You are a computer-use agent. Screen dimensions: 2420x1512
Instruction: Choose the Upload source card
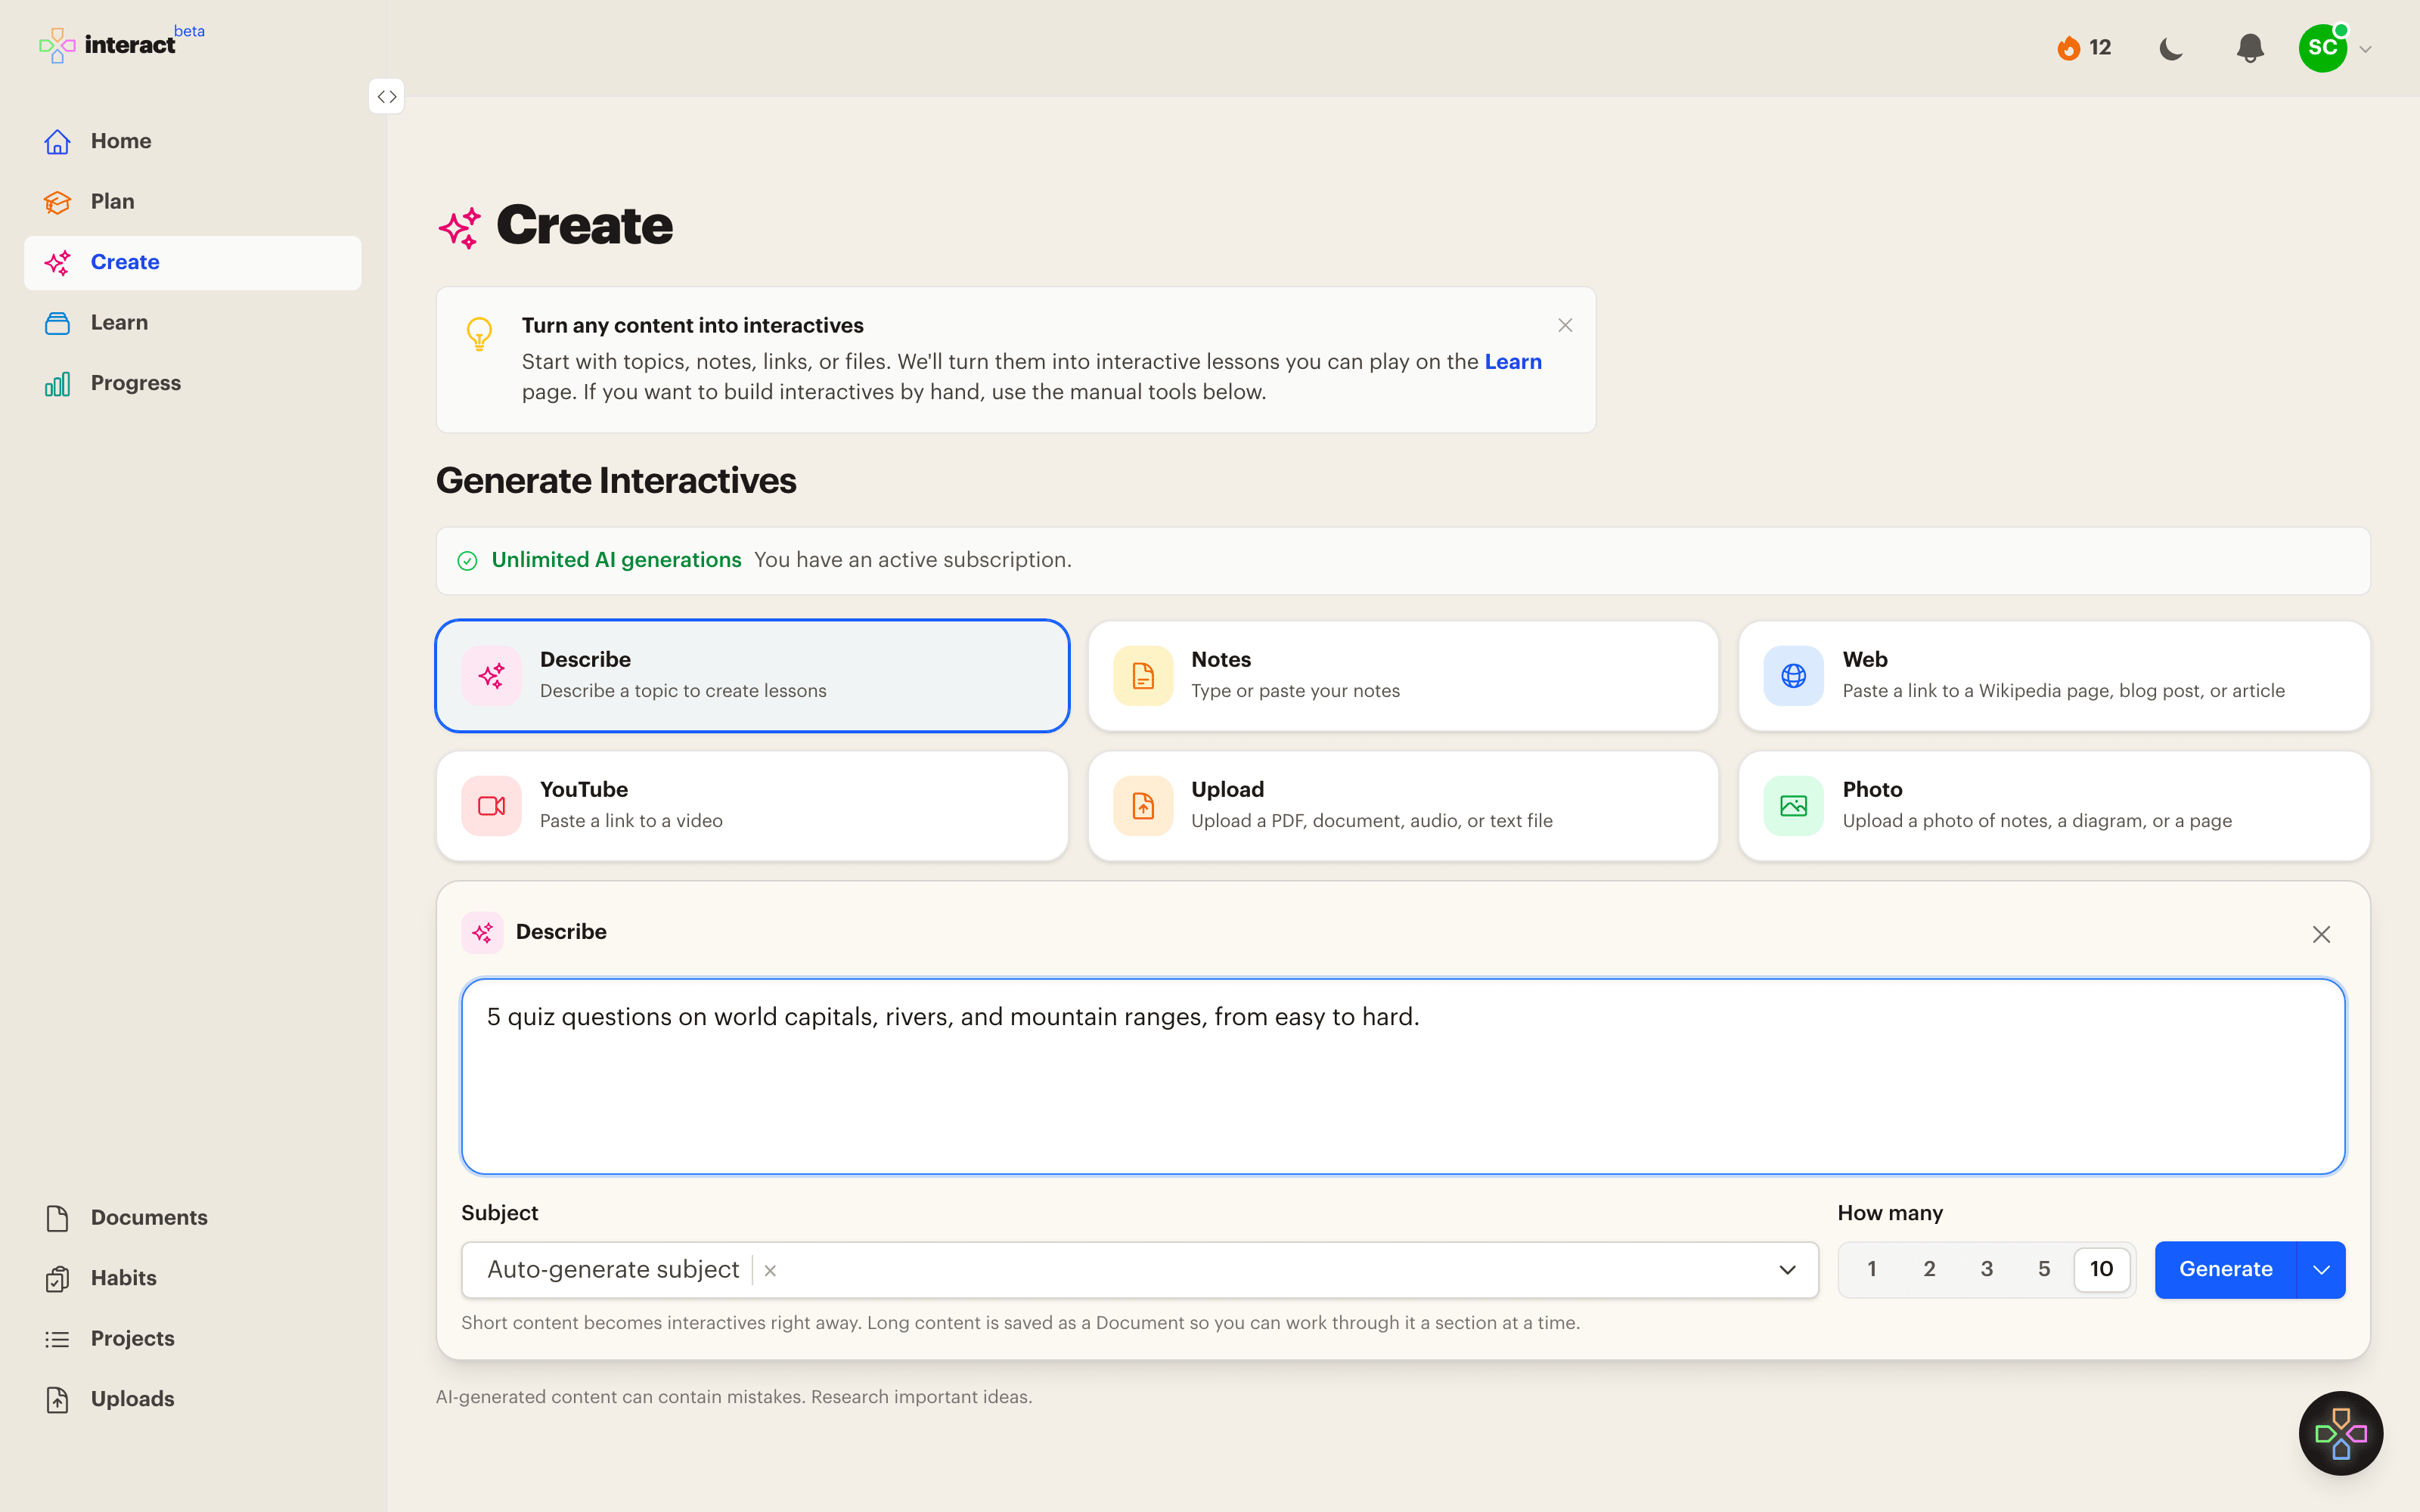click(x=1403, y=806)
